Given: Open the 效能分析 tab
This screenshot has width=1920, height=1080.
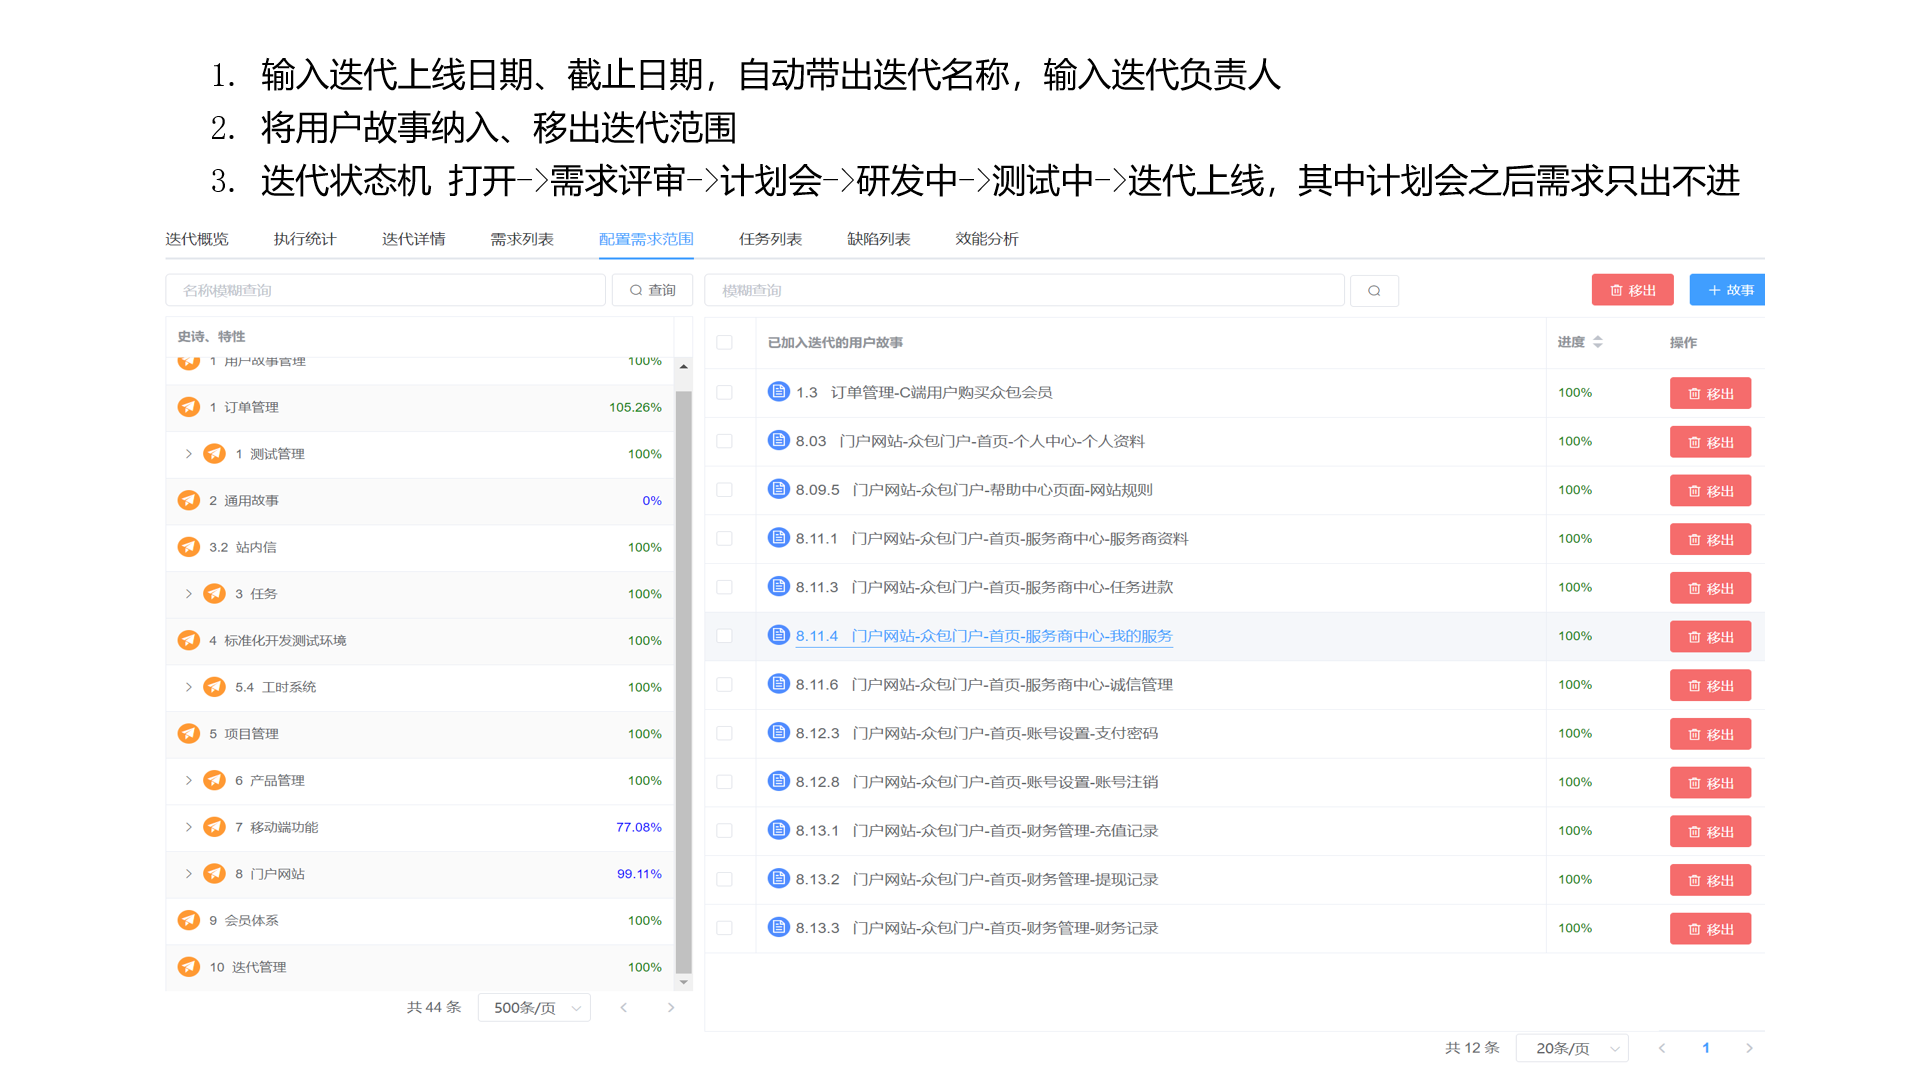Looking at the screenshot, I should [986, 238].
